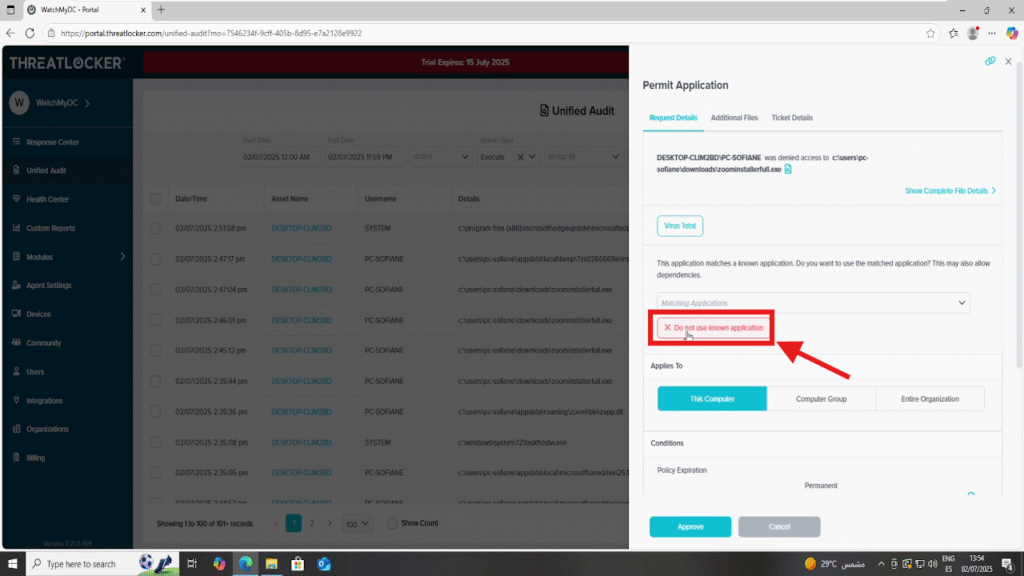The height and width of the screenshot is (576, 1024).
Task: Open File Explorer from the taskbar
Action: pyautogui.click(x=272, y=564)
